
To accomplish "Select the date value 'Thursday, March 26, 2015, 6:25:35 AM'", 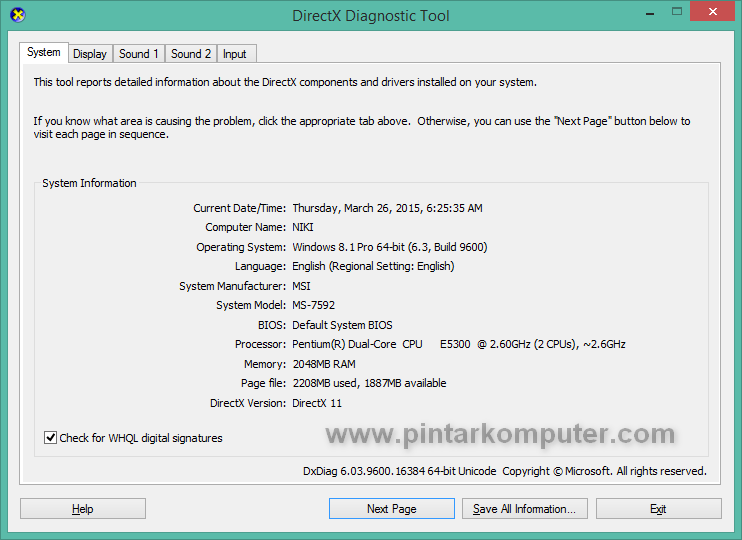I will pyautogui.click(x=388, y=208).
